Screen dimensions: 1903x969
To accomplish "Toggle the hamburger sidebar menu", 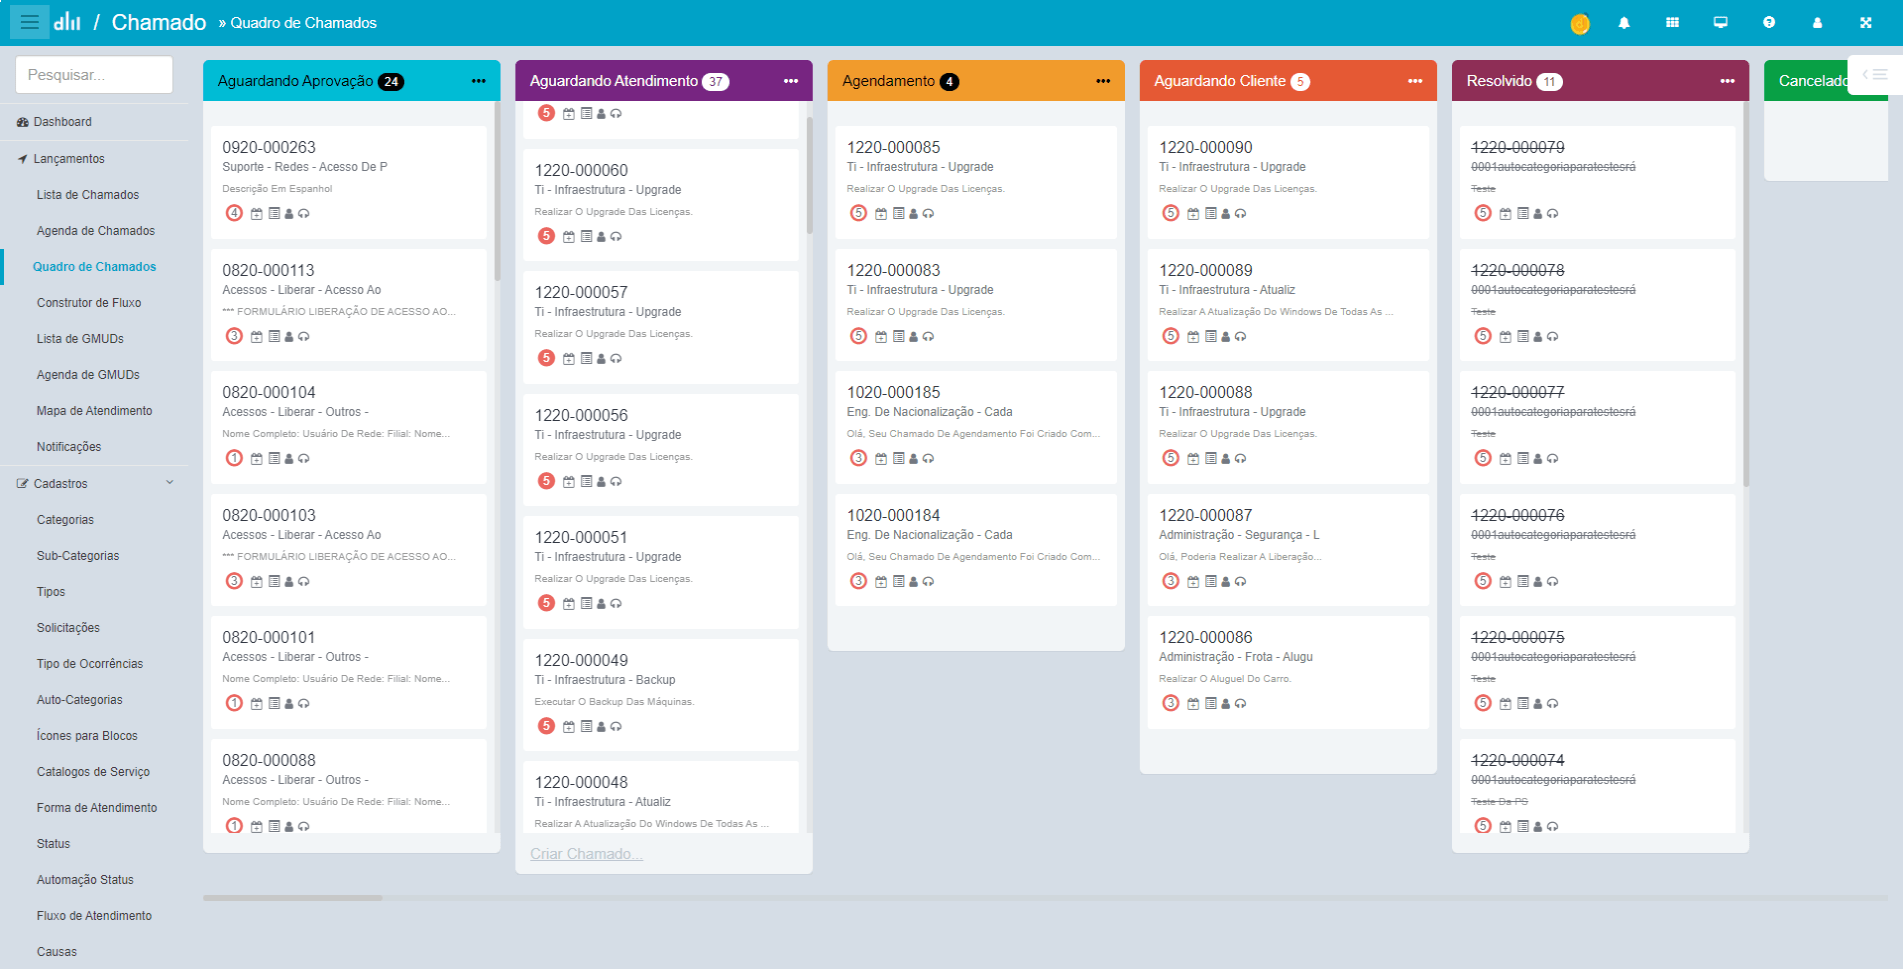I will (29, 22).
